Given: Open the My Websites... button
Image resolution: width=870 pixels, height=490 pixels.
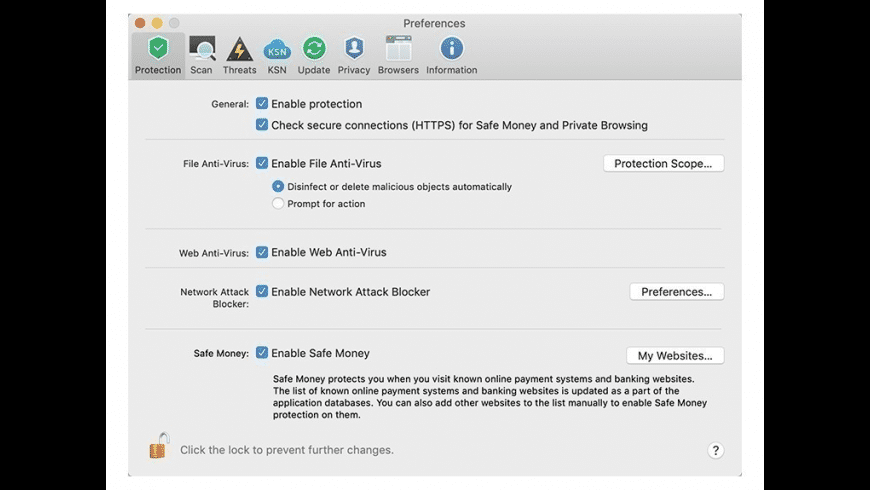Looking at the screenshot, I should pyautogui.click(x=675, y=356).
